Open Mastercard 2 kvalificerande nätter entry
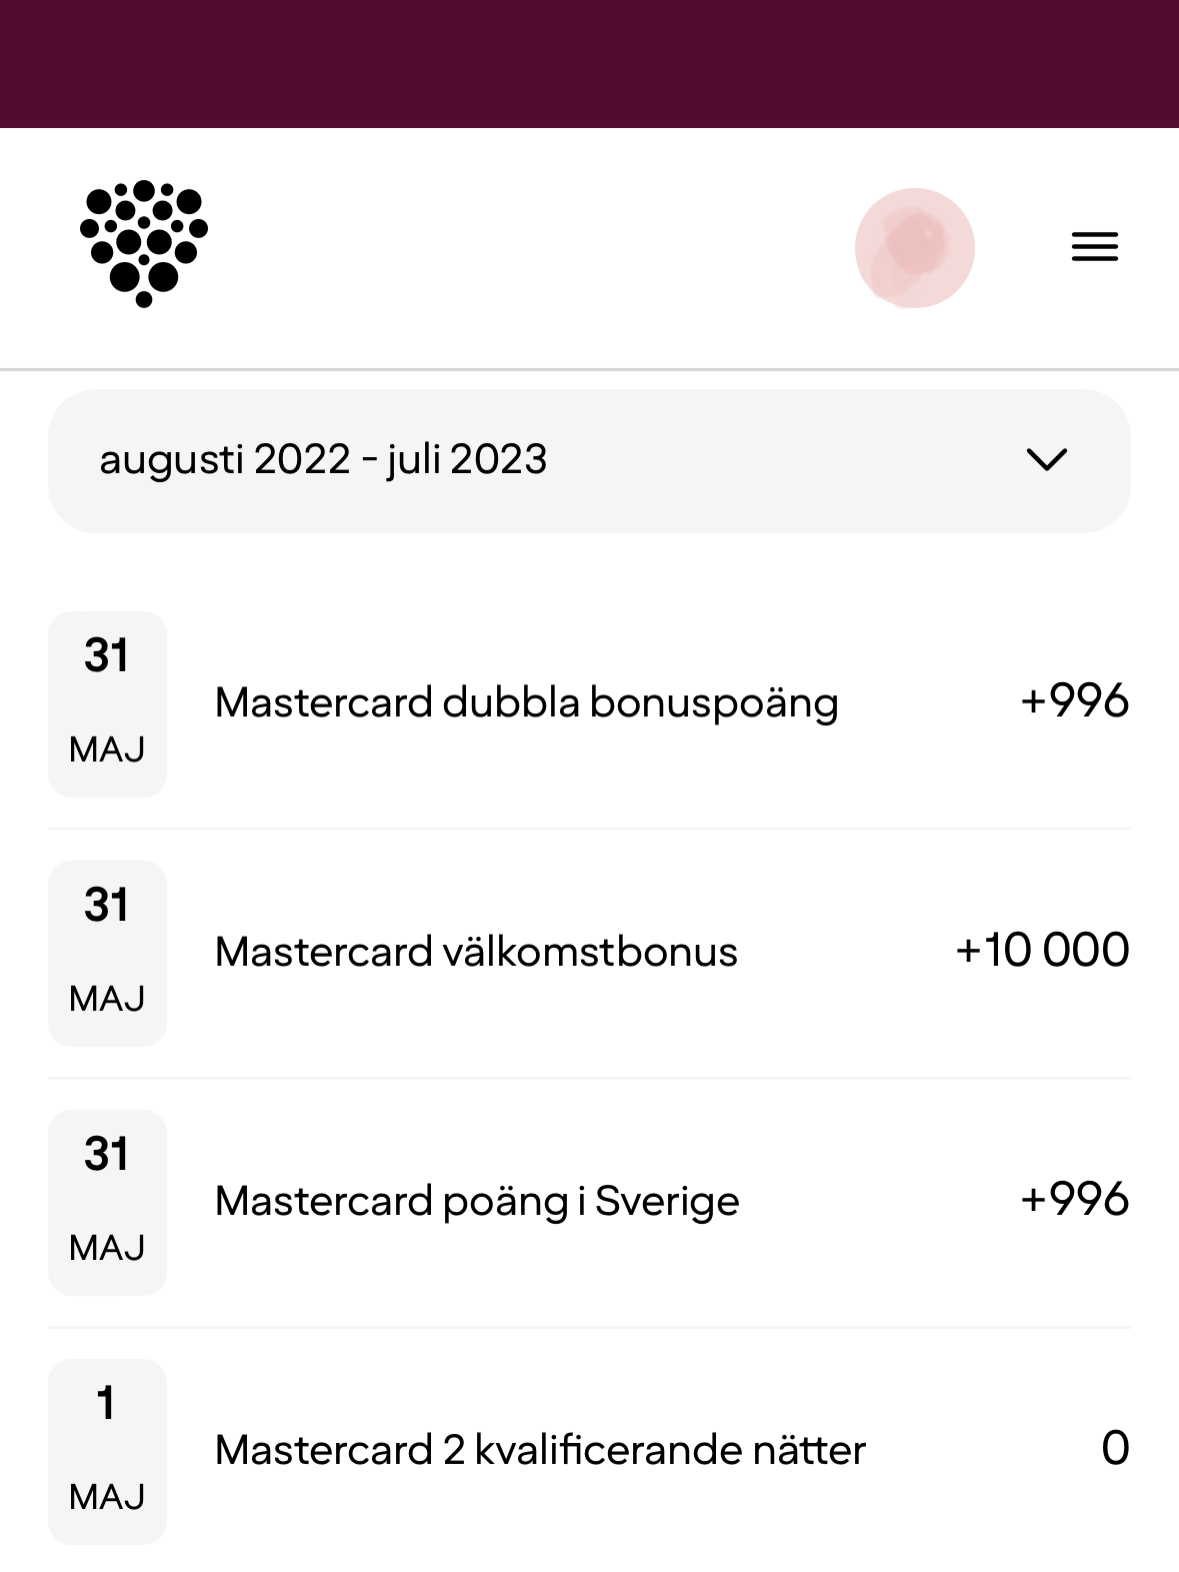The height and width of the screenshot is (1572, 1179). pos(540,1450)
